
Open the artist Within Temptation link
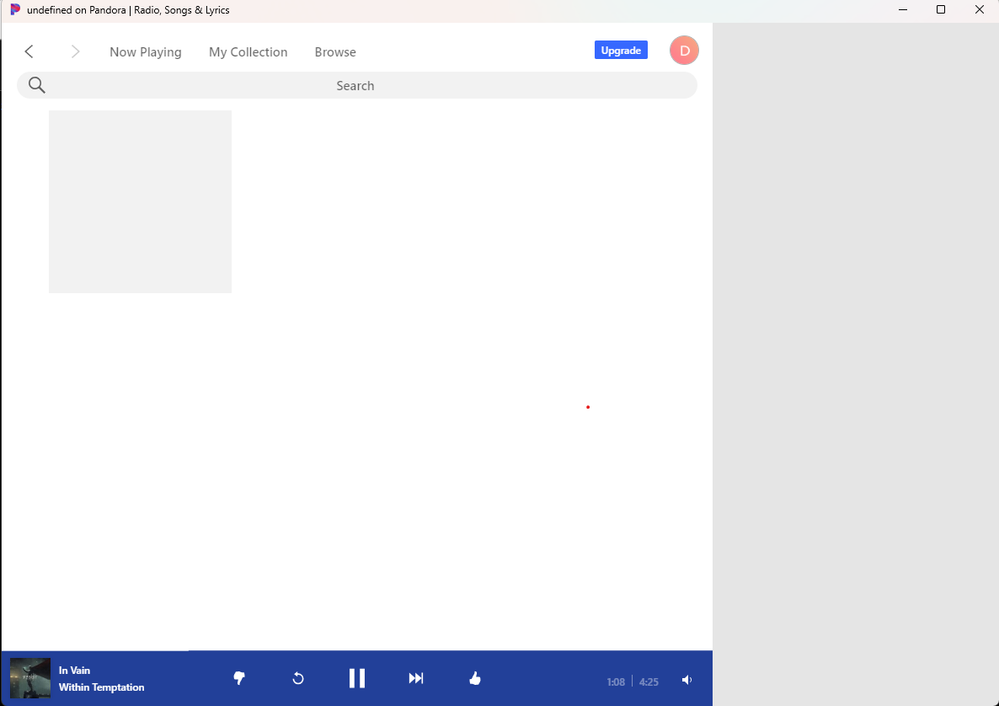pos(101,687)
